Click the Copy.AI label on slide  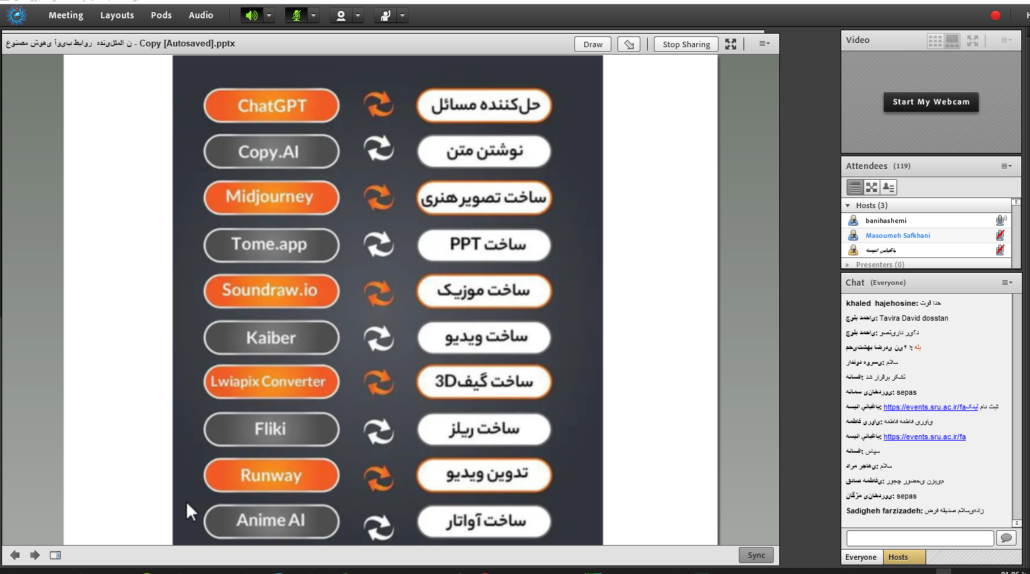[x=268, y=152]
